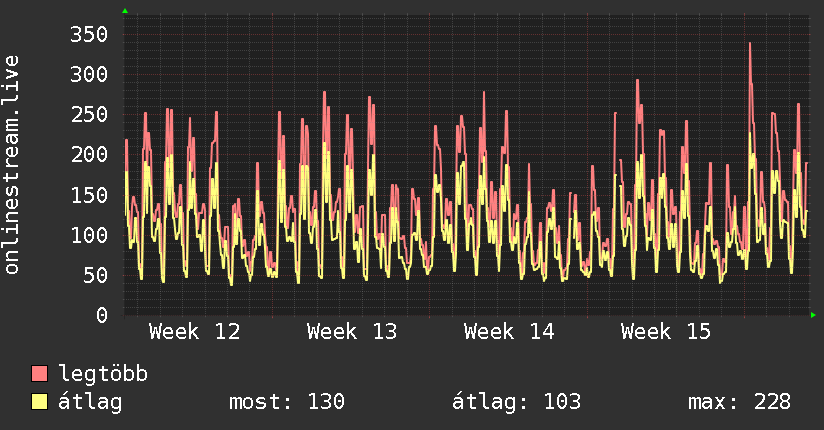Screen dimensions: 824x430
Task: Click the onlinestream.live vertical axis title
Action: (x=11, y=165)
